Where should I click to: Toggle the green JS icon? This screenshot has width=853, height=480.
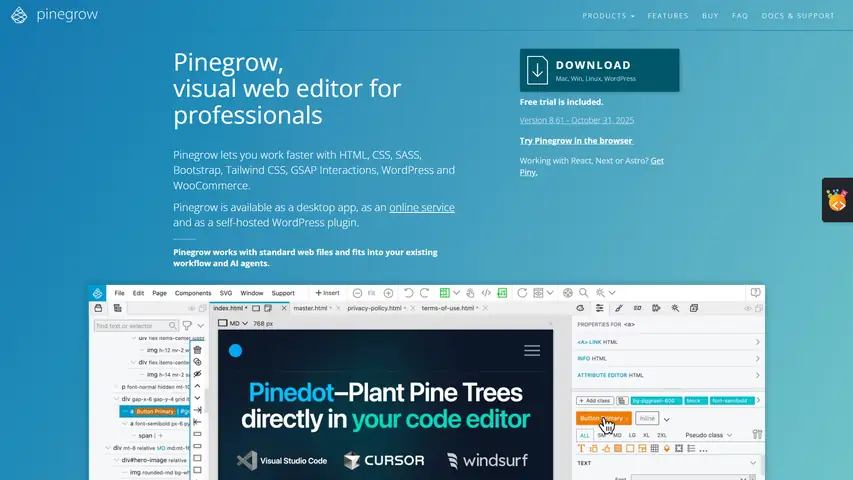click(x=502, y=293)
